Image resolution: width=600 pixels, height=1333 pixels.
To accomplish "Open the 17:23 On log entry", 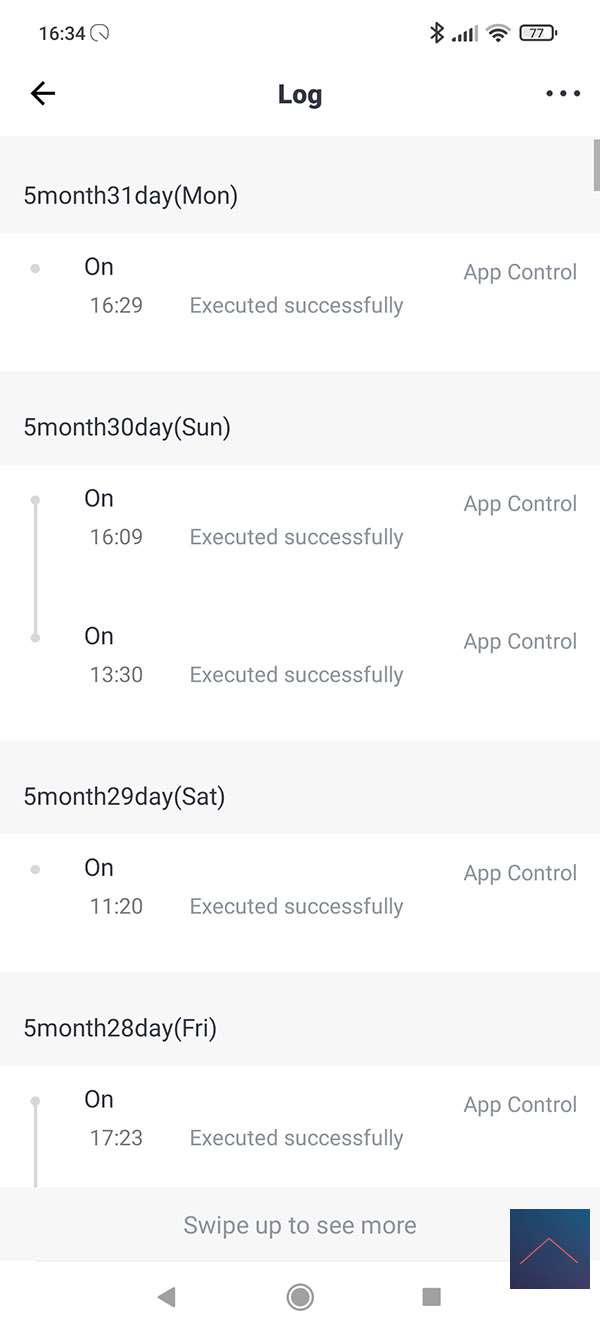I will [x=300, y=1119].
